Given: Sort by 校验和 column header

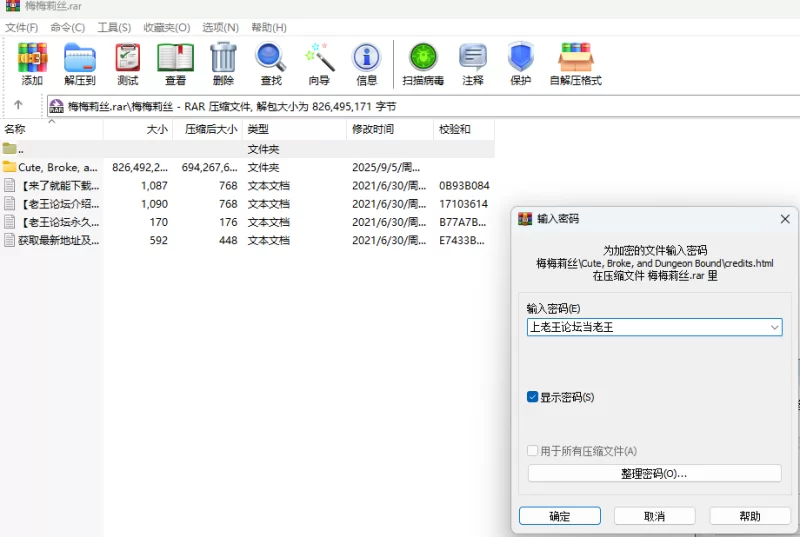Looking at the screenshot, I should pyautogui.click(x=464, y=130).
